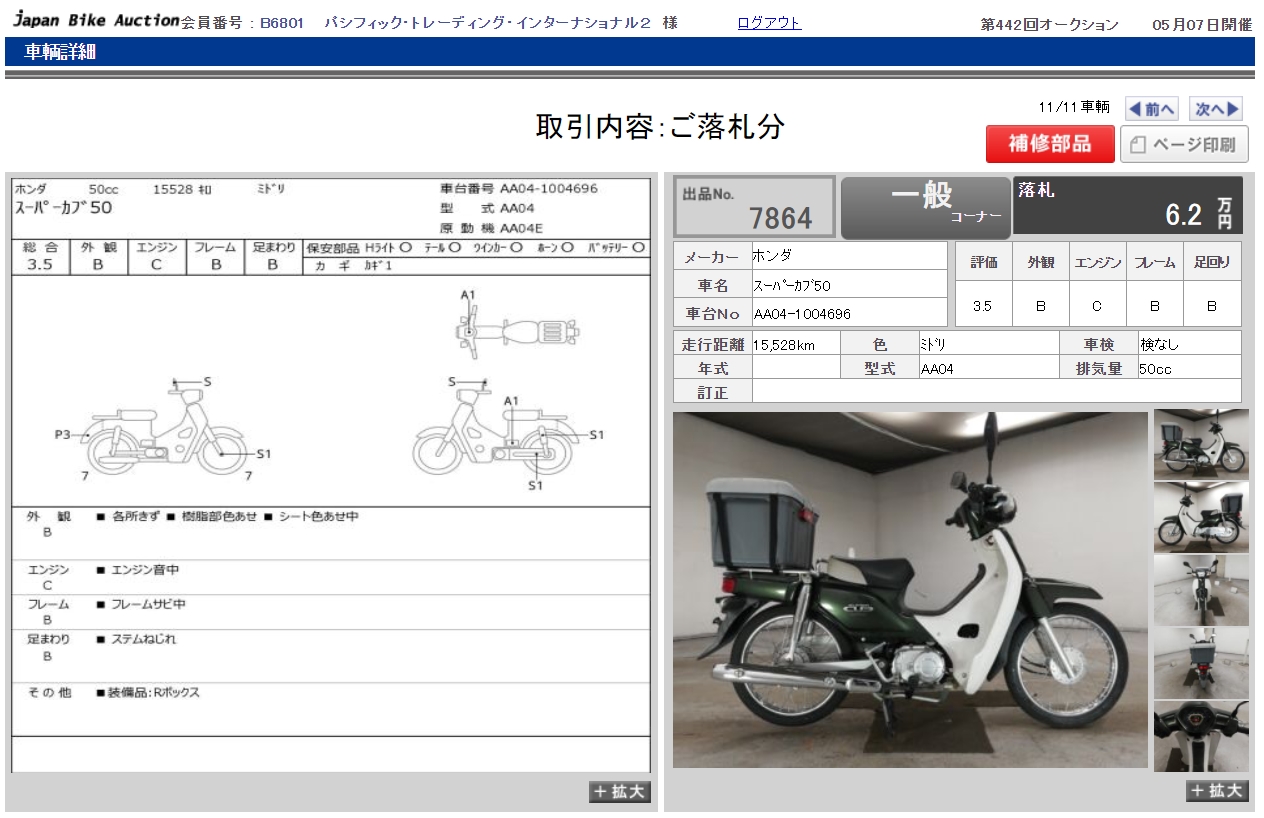1264x818 pixels.
Task: Click the 一般コーナー label
Action: pos(925,208)
